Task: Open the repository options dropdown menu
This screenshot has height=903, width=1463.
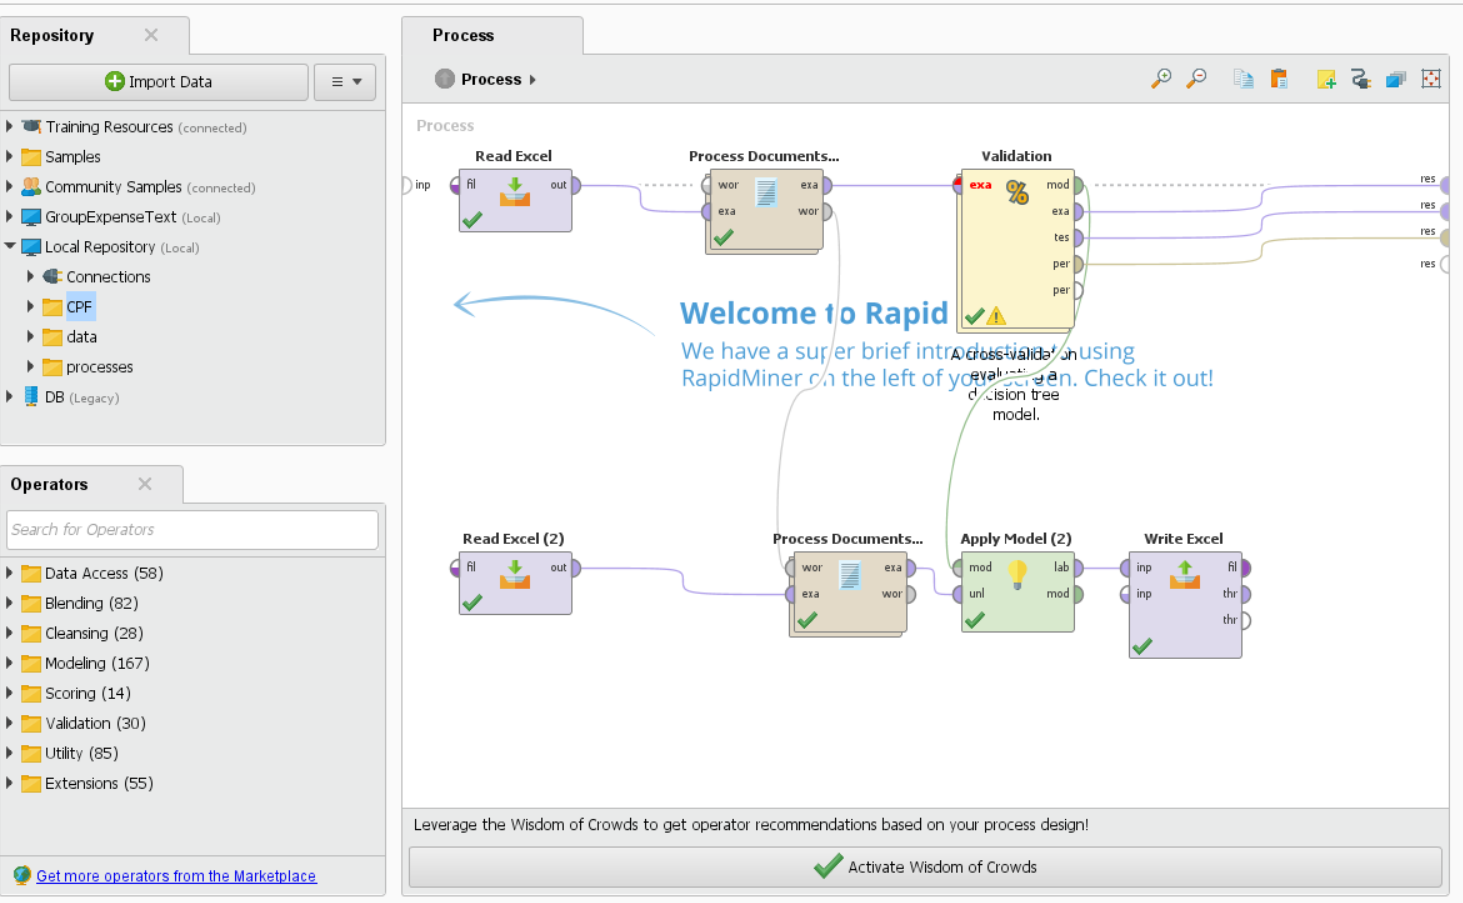Action: tap(346, 82)
